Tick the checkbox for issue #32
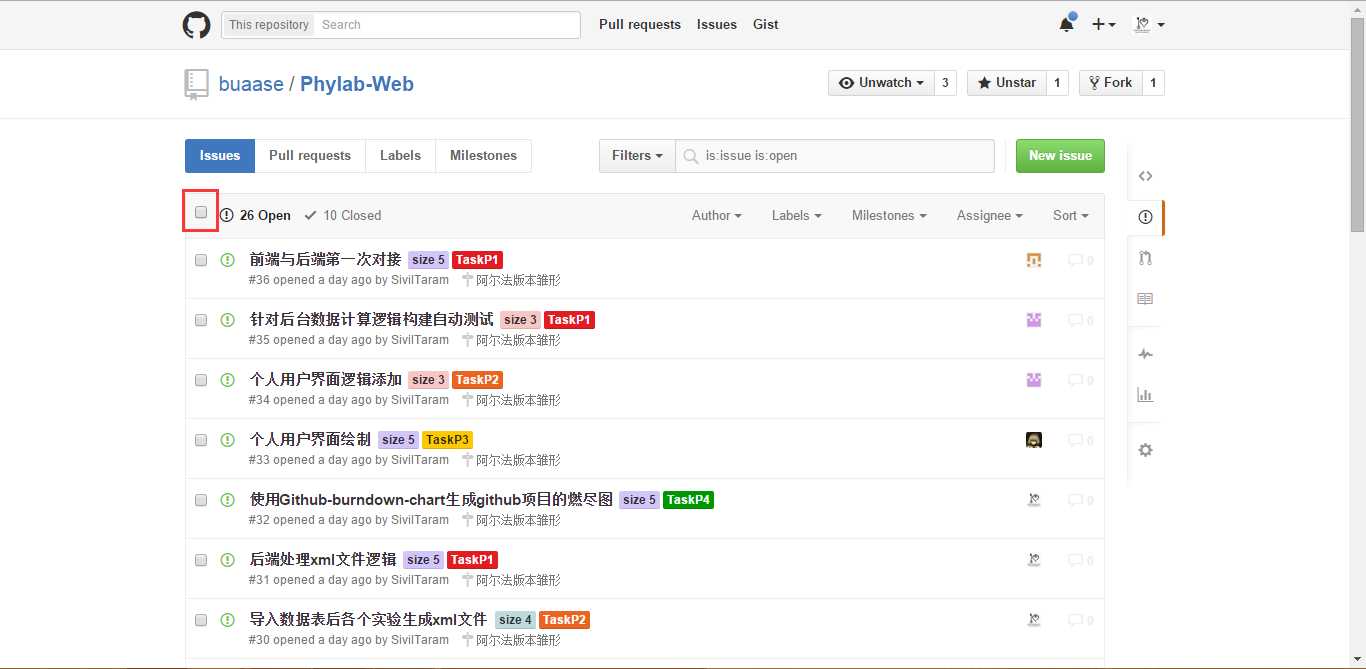The width and height of the screenshot is (1366, 669). pos(201,500)
